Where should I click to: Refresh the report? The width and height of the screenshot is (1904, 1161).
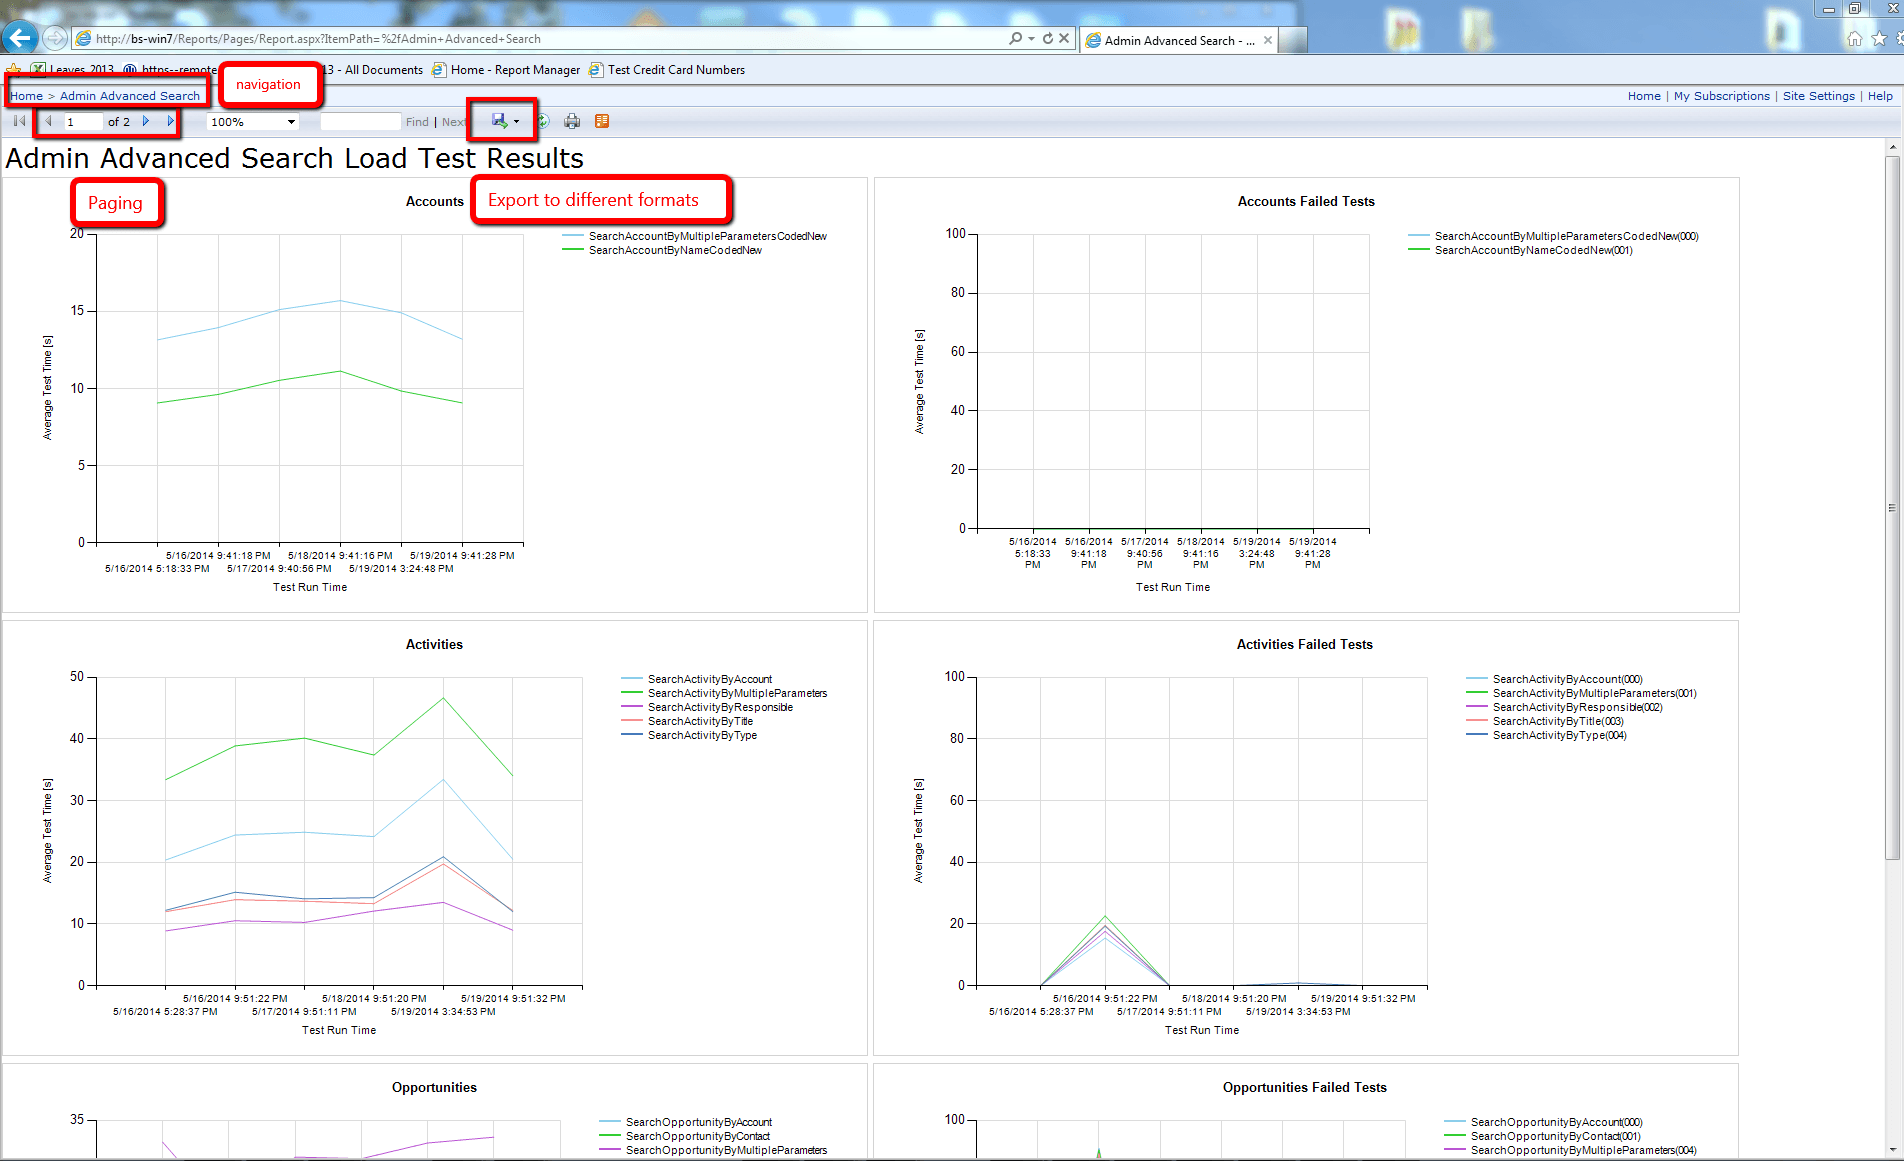(543, 120)
